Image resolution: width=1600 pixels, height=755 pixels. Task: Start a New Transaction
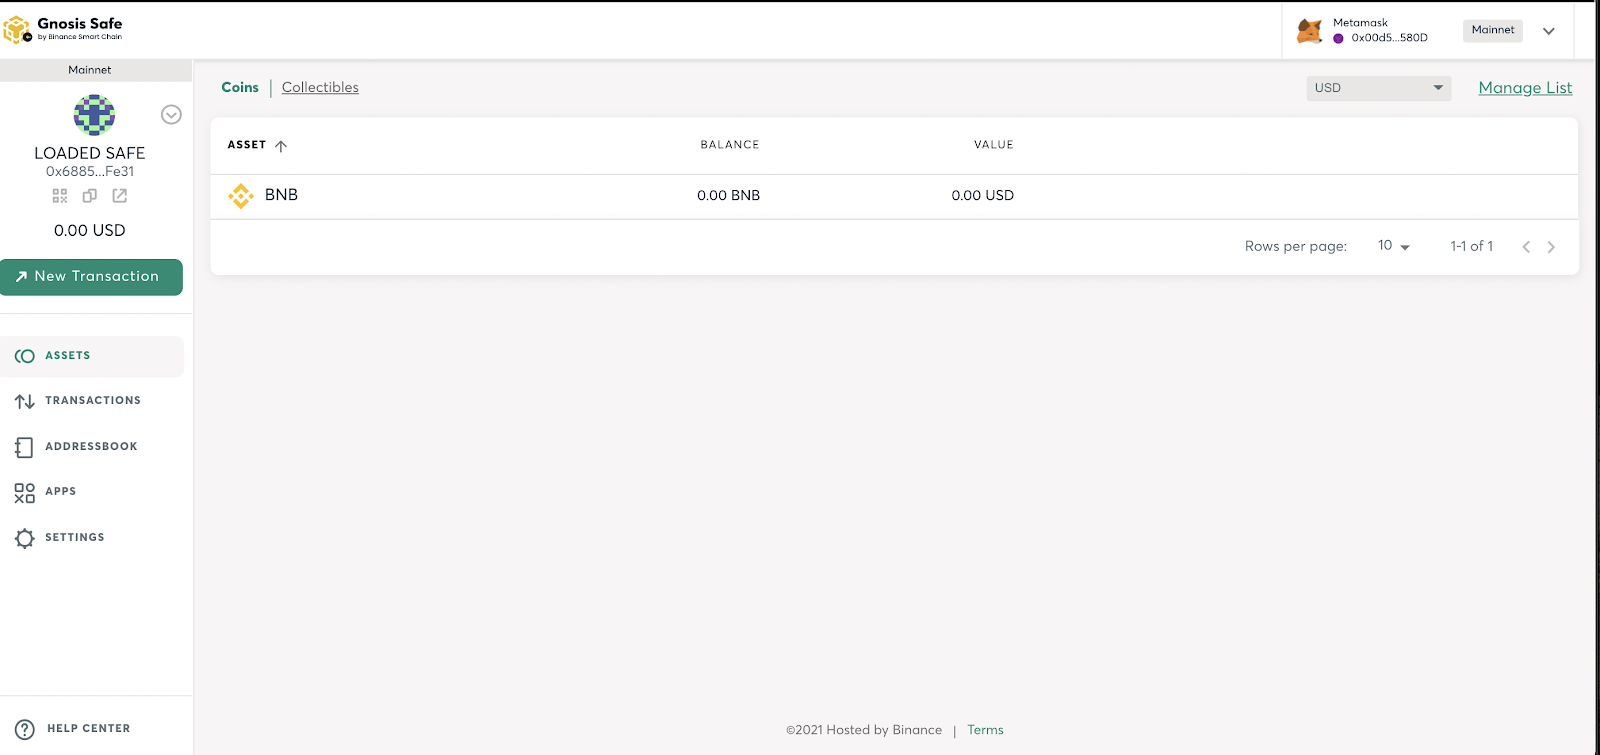91,277
